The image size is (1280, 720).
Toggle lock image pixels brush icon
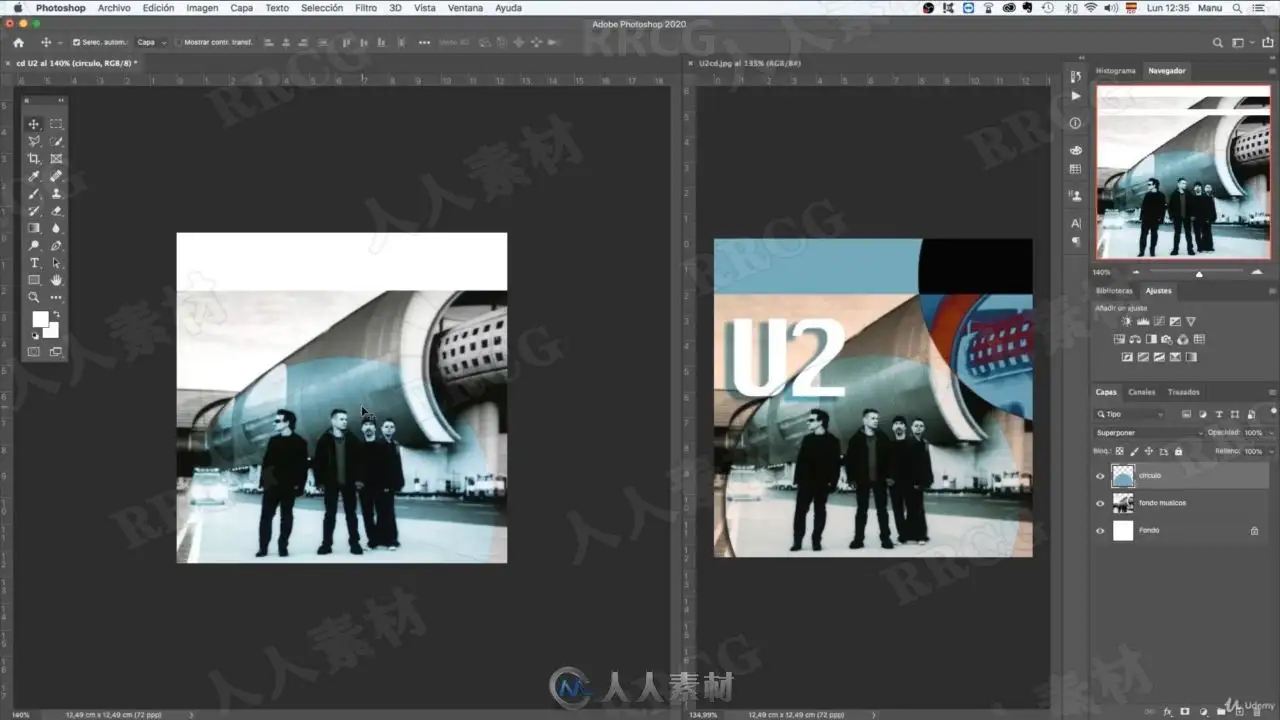[x=1134, y=451]
